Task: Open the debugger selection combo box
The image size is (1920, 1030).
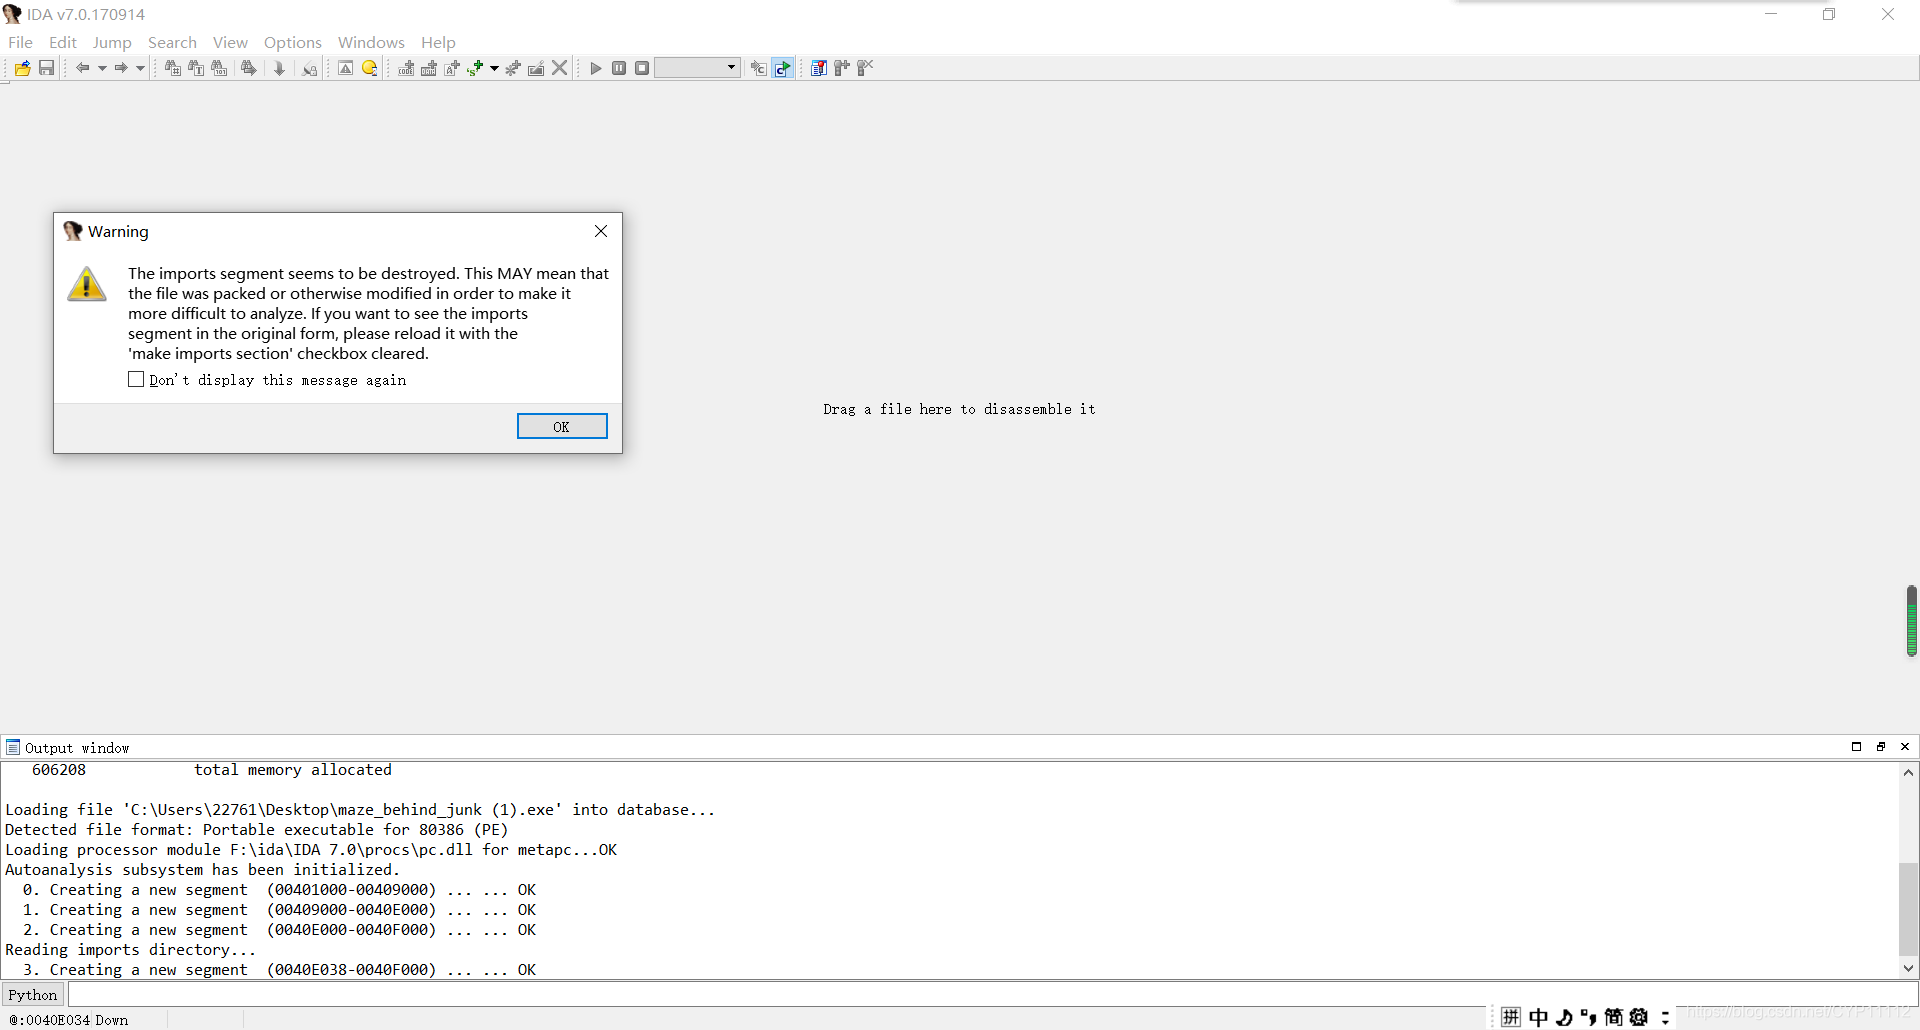Action: tap(697, 68)
